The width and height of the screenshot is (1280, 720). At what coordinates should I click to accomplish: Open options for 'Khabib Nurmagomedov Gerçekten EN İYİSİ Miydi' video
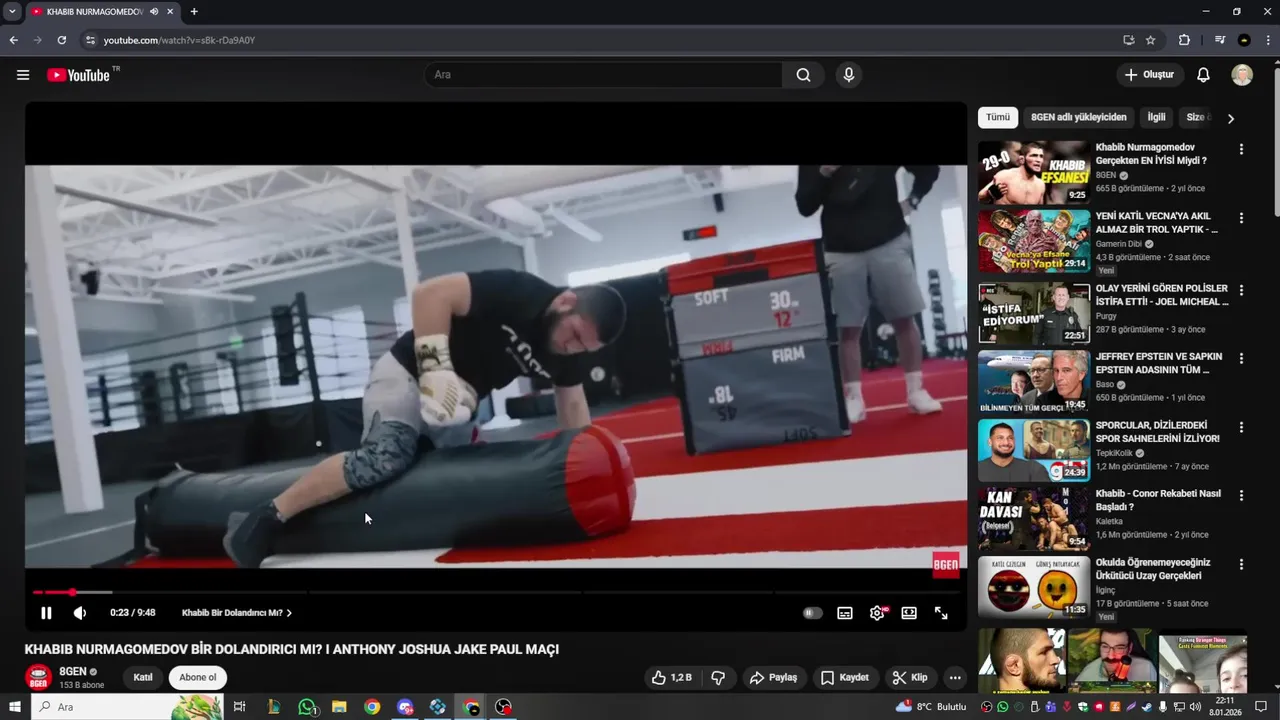coord(1241,149)
